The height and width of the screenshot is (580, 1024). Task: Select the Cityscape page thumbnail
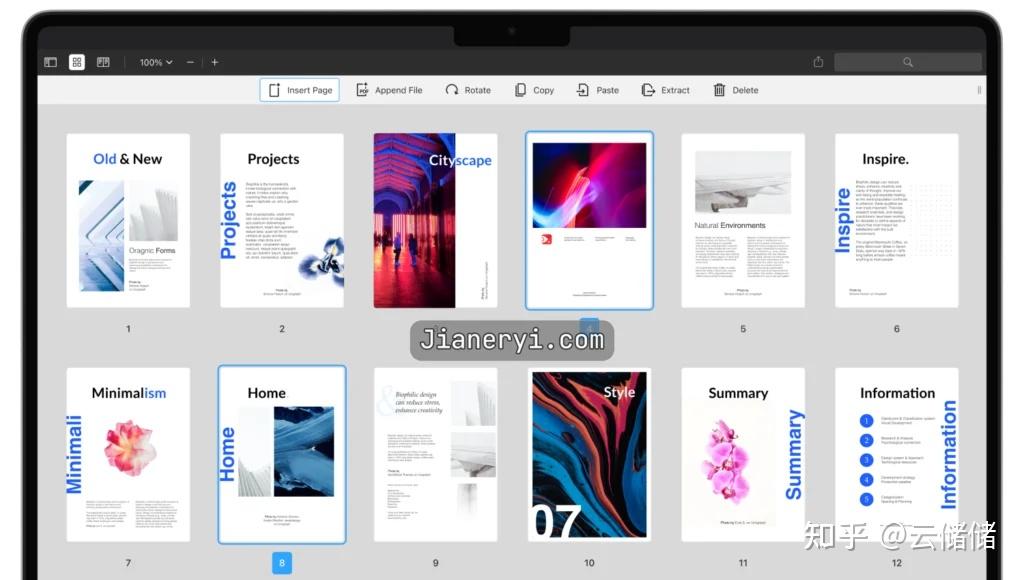[x=436, y=221]
